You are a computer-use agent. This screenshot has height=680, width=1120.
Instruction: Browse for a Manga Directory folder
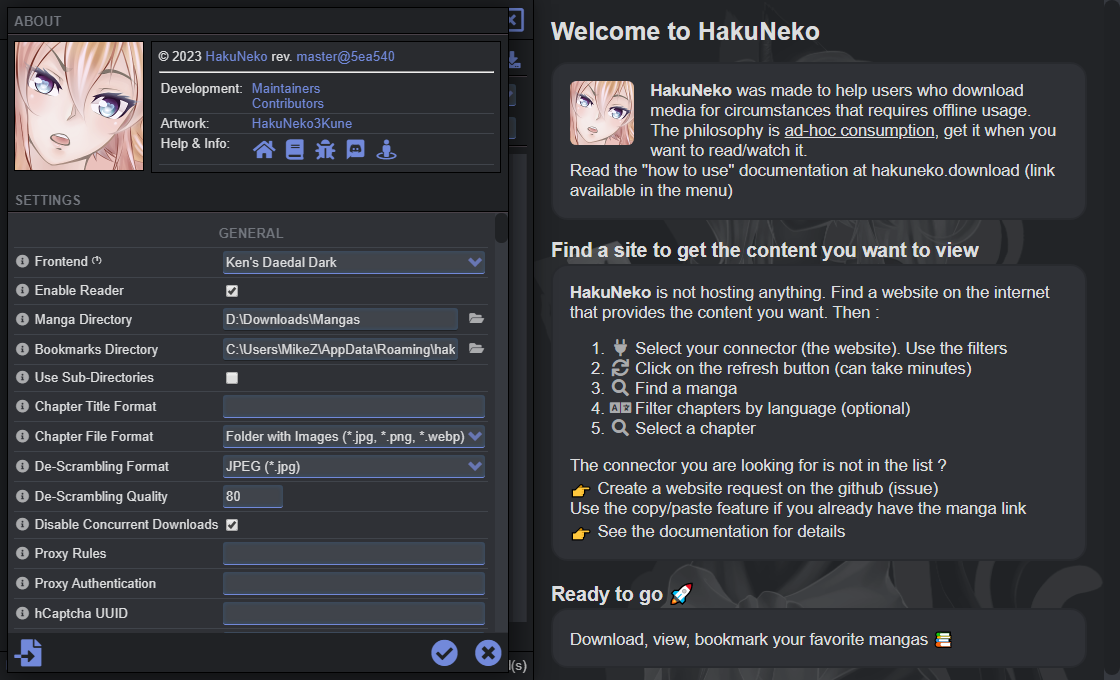click(x=476, y=318)
